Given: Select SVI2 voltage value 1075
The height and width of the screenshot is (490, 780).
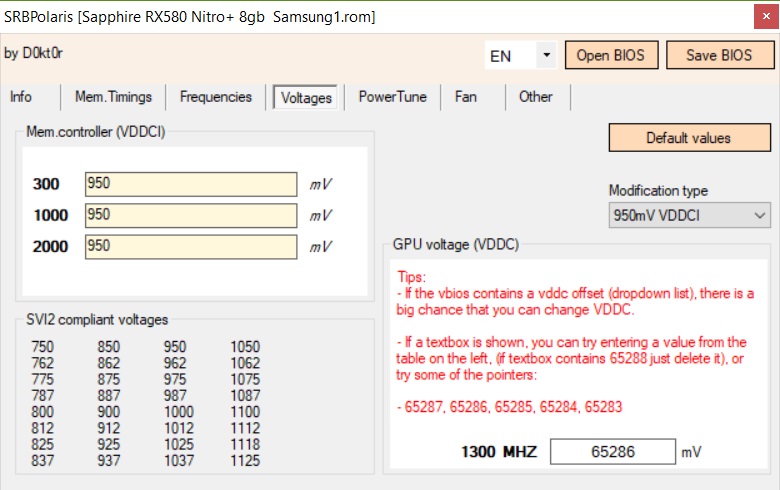Looking at the screenshot, I should [245, 379].
